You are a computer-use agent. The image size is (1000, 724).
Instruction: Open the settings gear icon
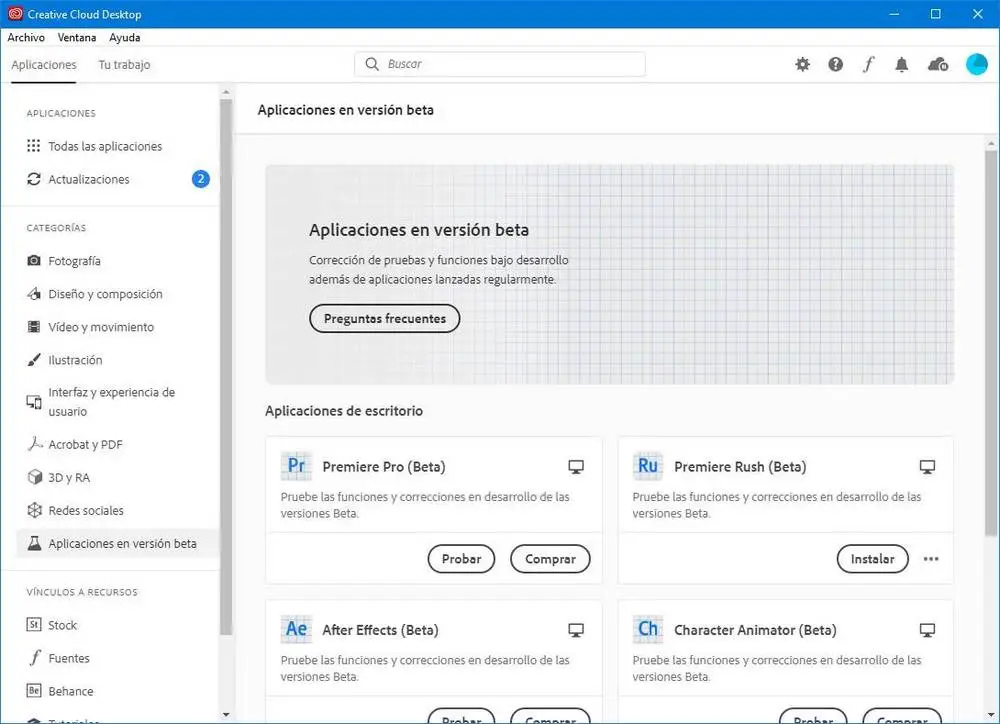point(802,64)
